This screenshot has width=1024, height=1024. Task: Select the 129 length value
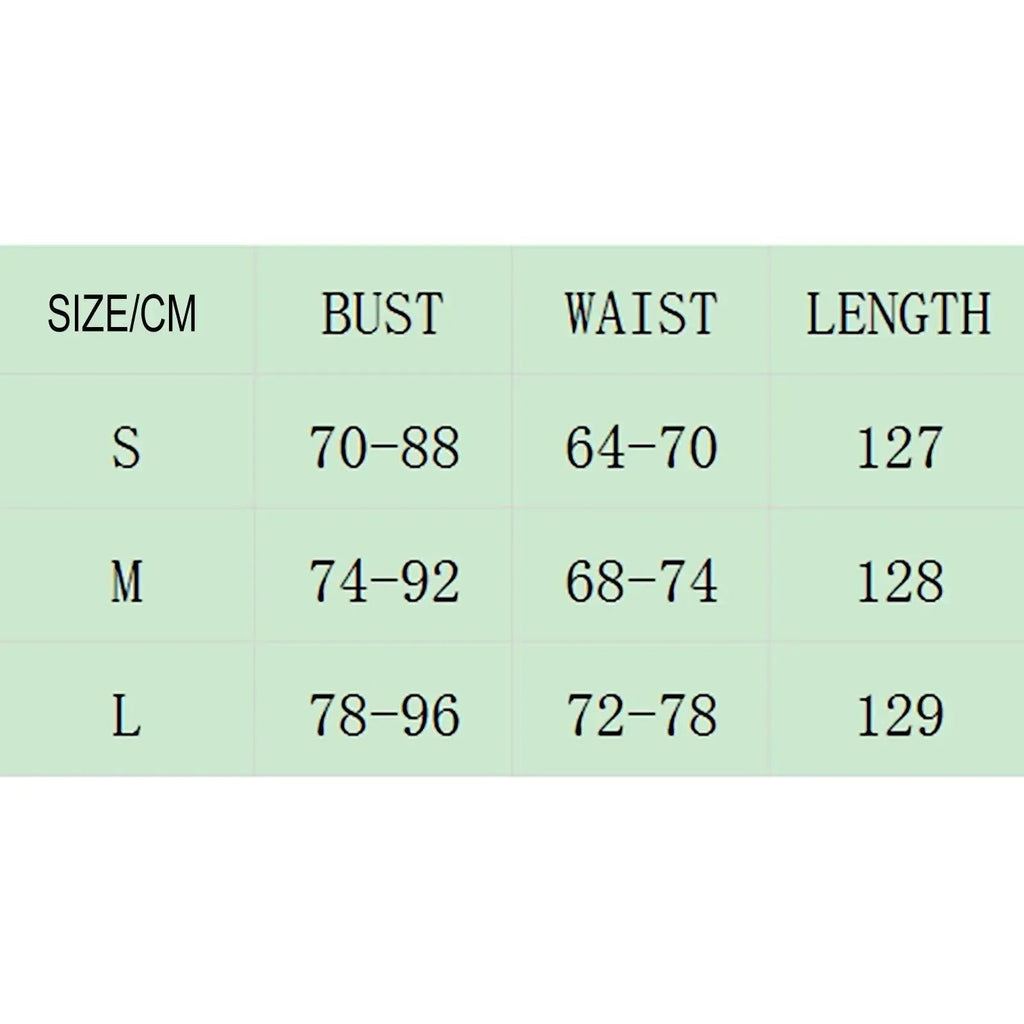click(900, 715)
